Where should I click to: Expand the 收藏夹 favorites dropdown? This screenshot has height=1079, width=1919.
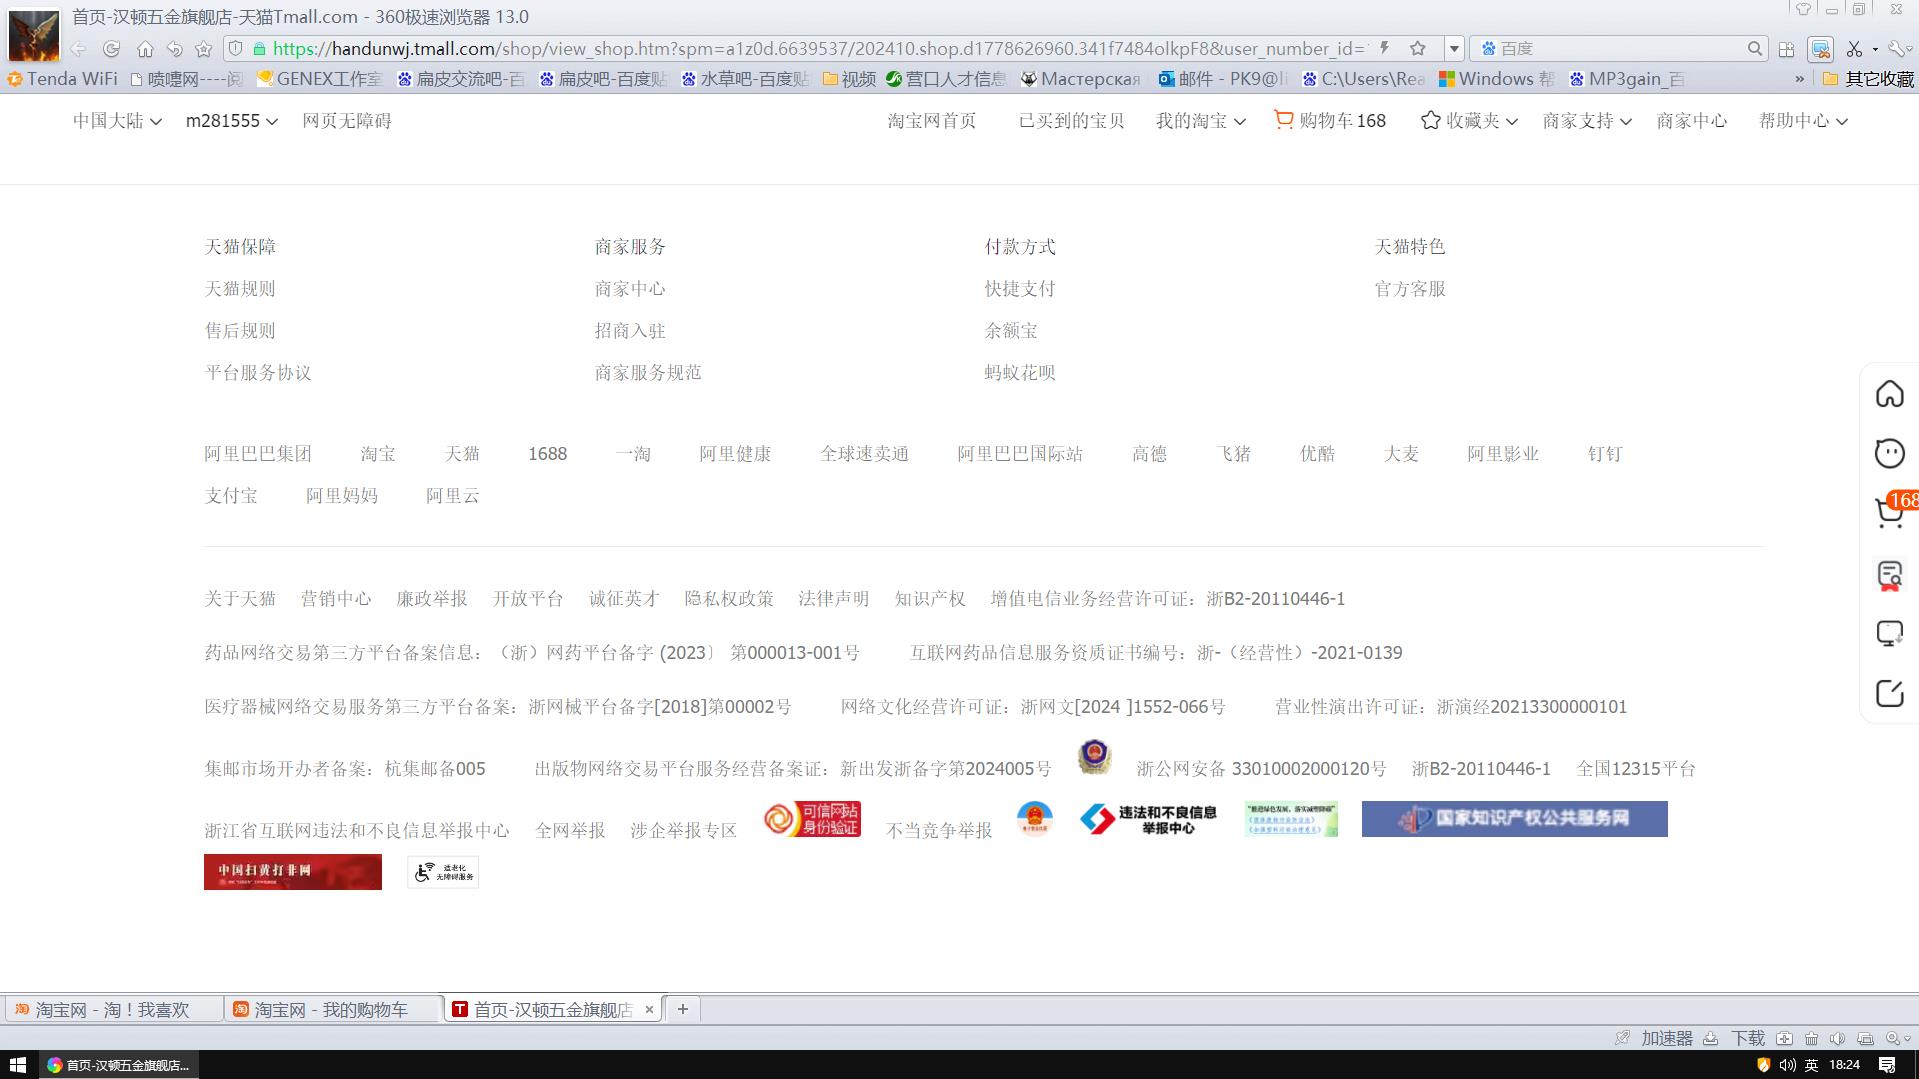1470,121
